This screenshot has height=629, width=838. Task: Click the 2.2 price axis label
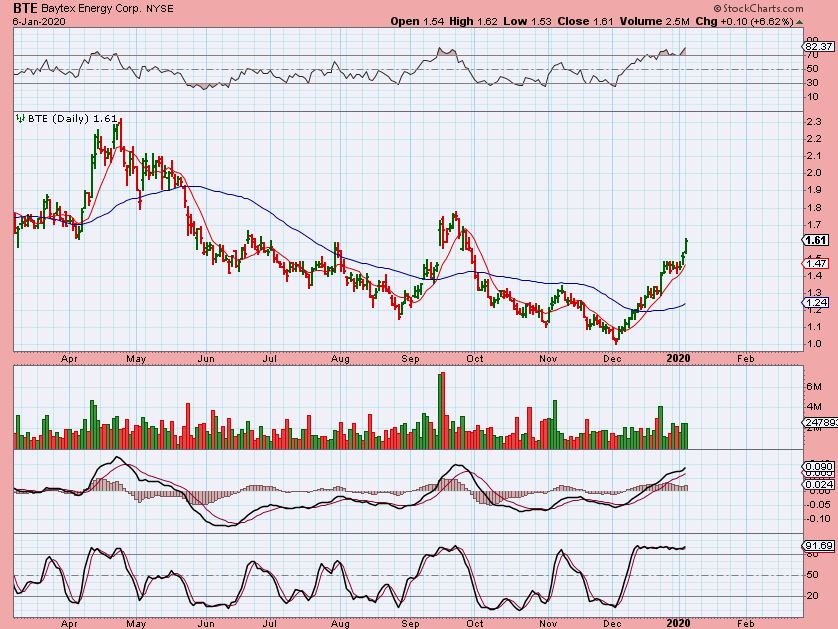pos(813,139)
